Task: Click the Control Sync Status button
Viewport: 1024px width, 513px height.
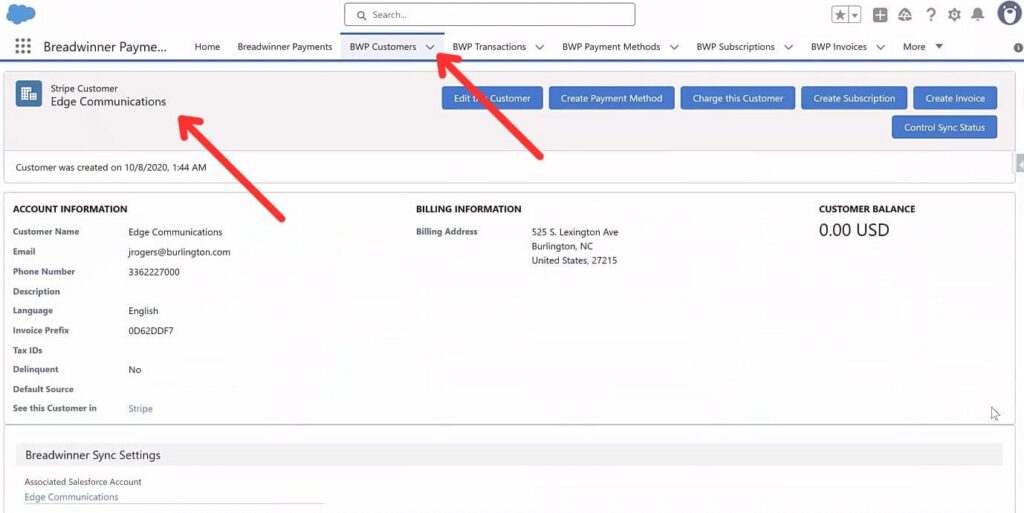Action: [x=944, y=127]
